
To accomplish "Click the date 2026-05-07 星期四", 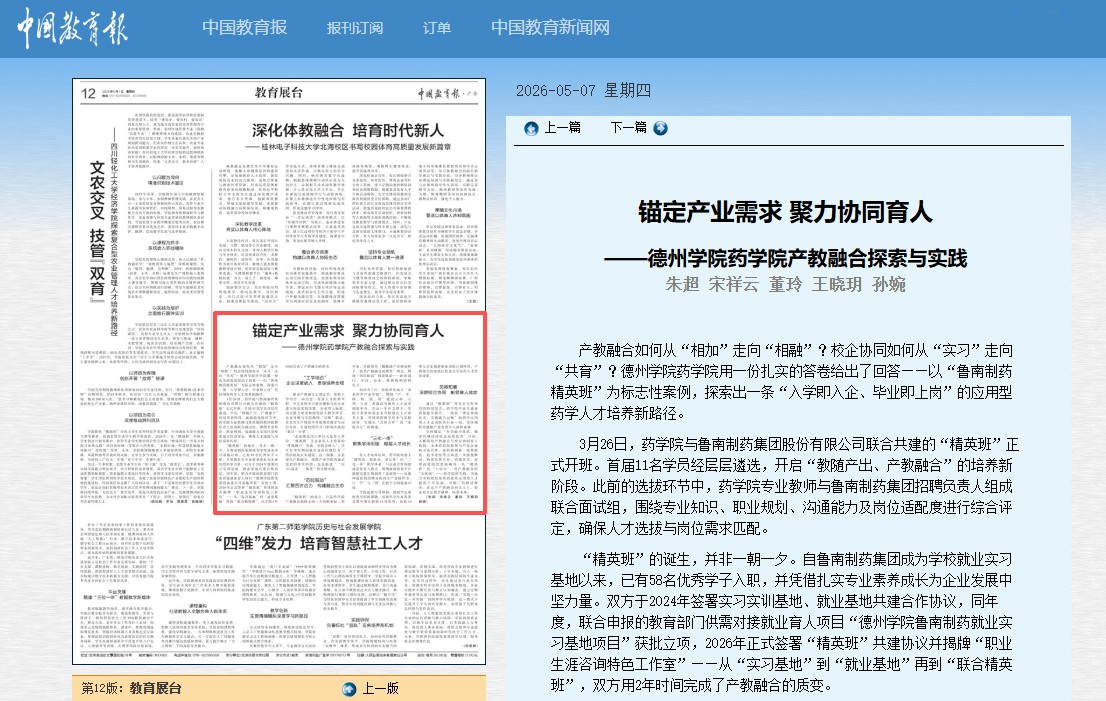I will click(x=583, y=91).
